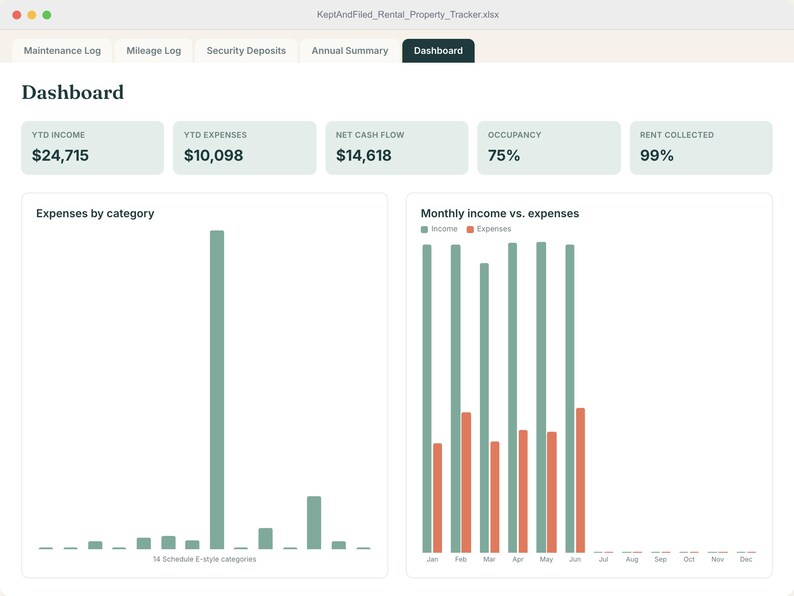
Task: Click the Occupancy value 75%
Action: point(504,155)
